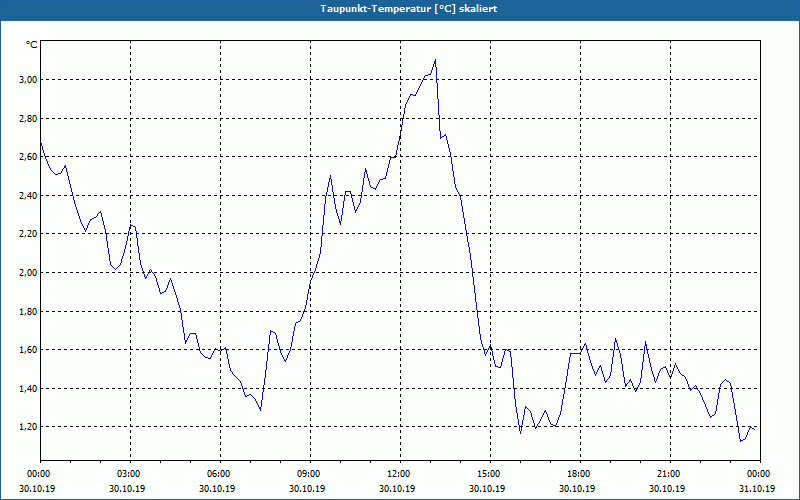Select the 2,80 y-axis label
The height and width of the screenshot is (500, 800).
[29, 118]
